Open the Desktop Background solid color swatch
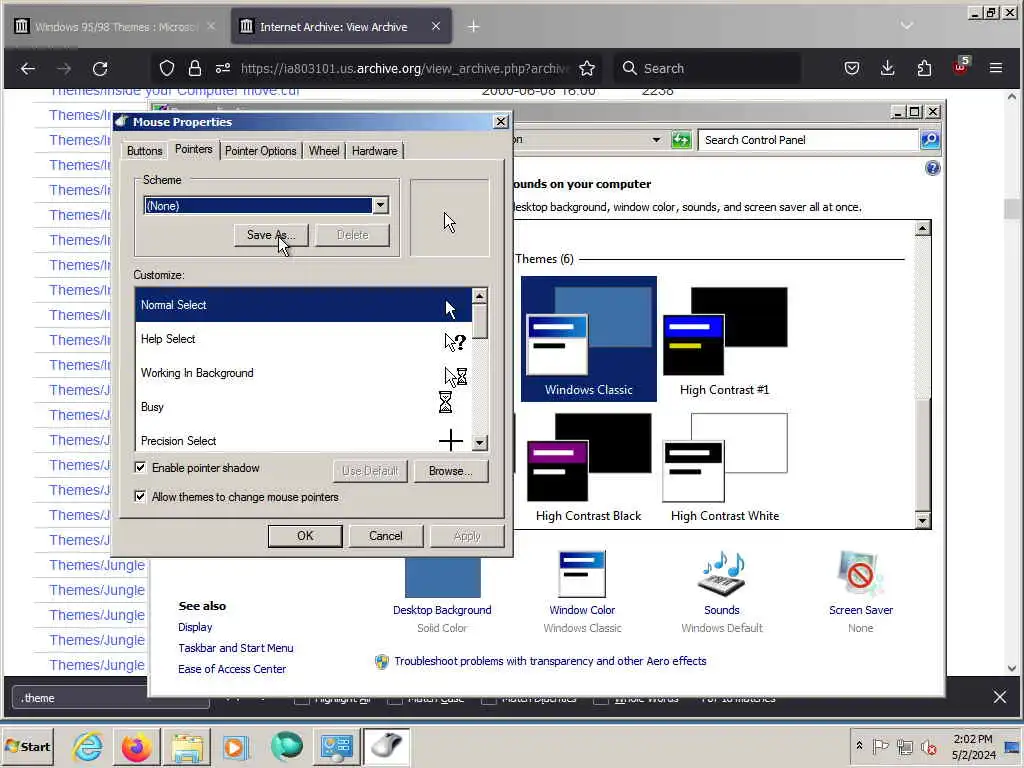1024x768 pixels. pos(442,577)
